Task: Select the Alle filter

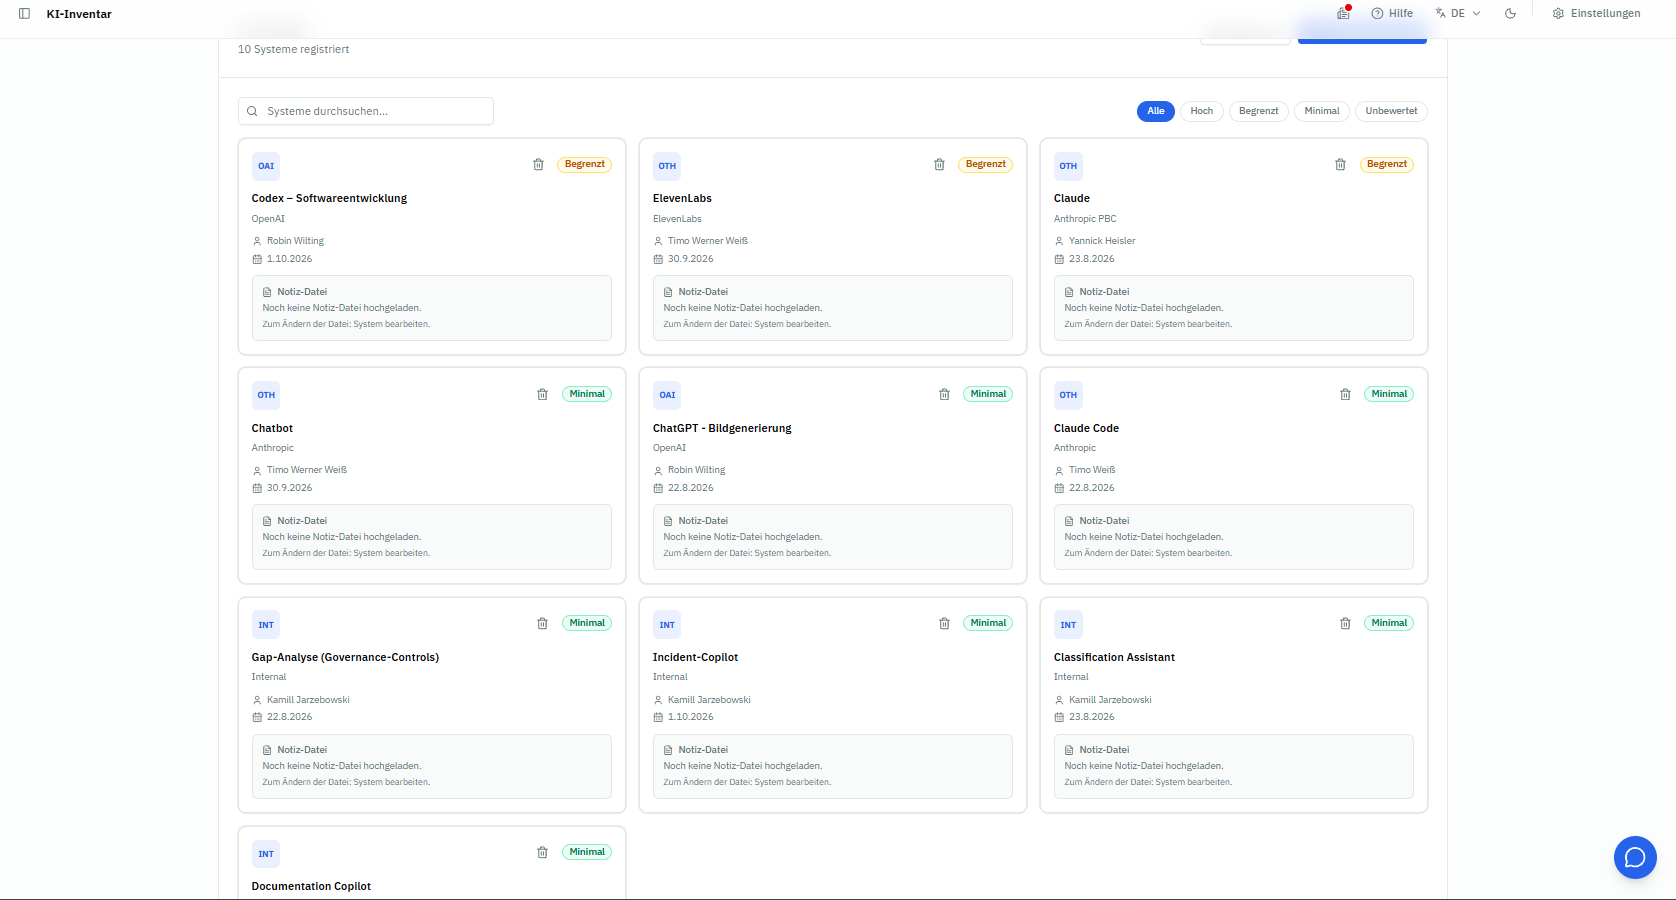Action: coord(1156,111)
